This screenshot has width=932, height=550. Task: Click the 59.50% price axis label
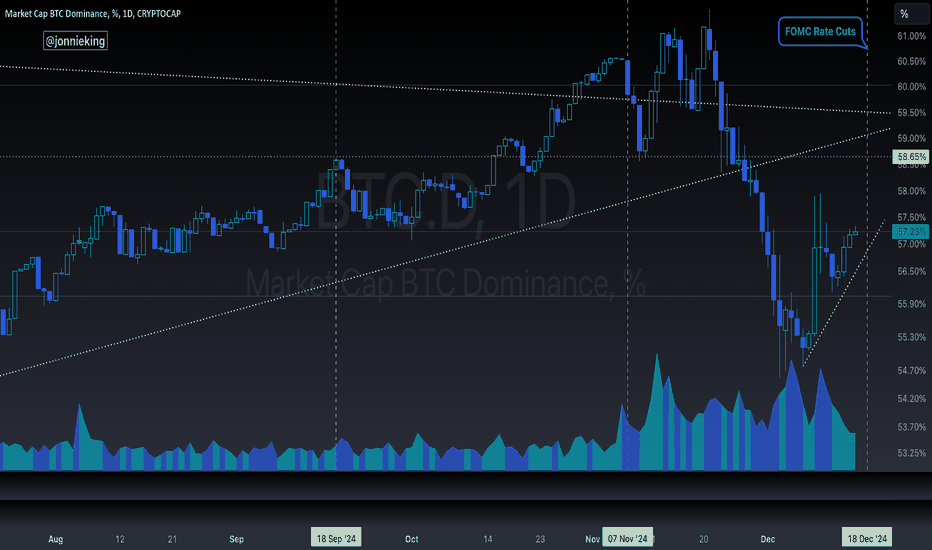coord(911,112)
